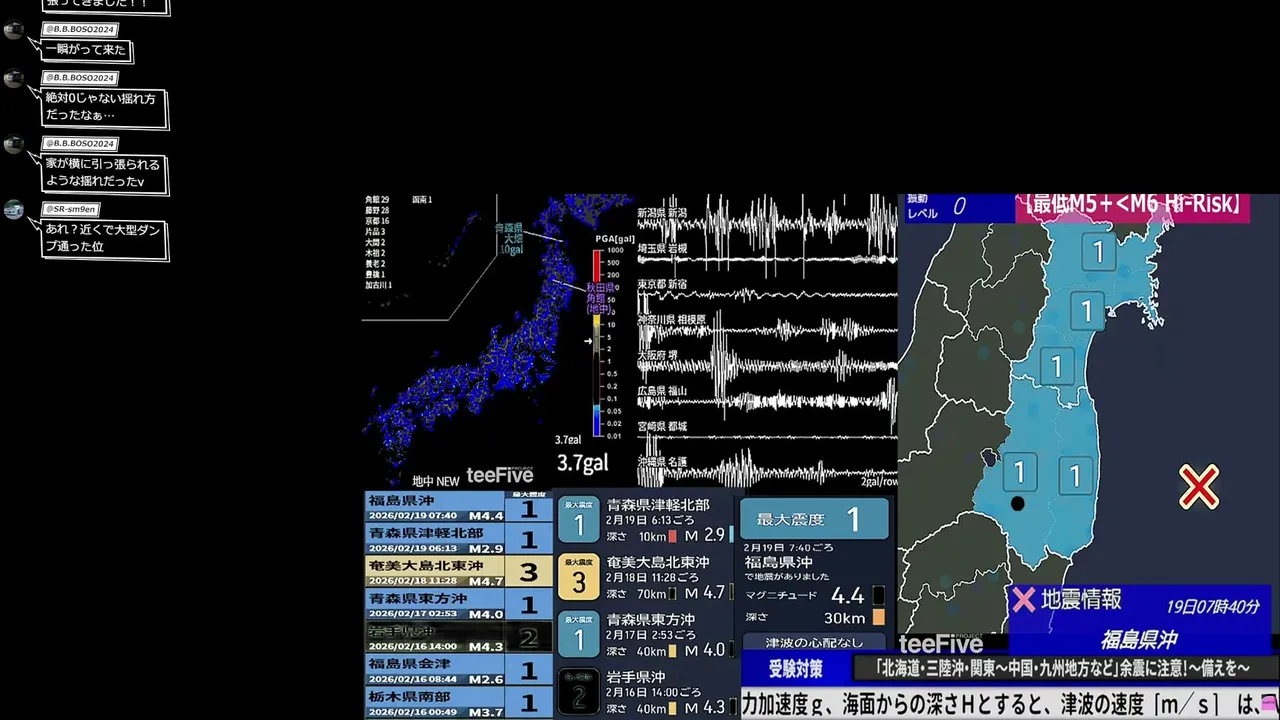Select the yellow 奄美大島北東沖 M4.7 row
The height and width of the screenshot is (720, 1280).
pyautogui.click(x=457, y=572)
